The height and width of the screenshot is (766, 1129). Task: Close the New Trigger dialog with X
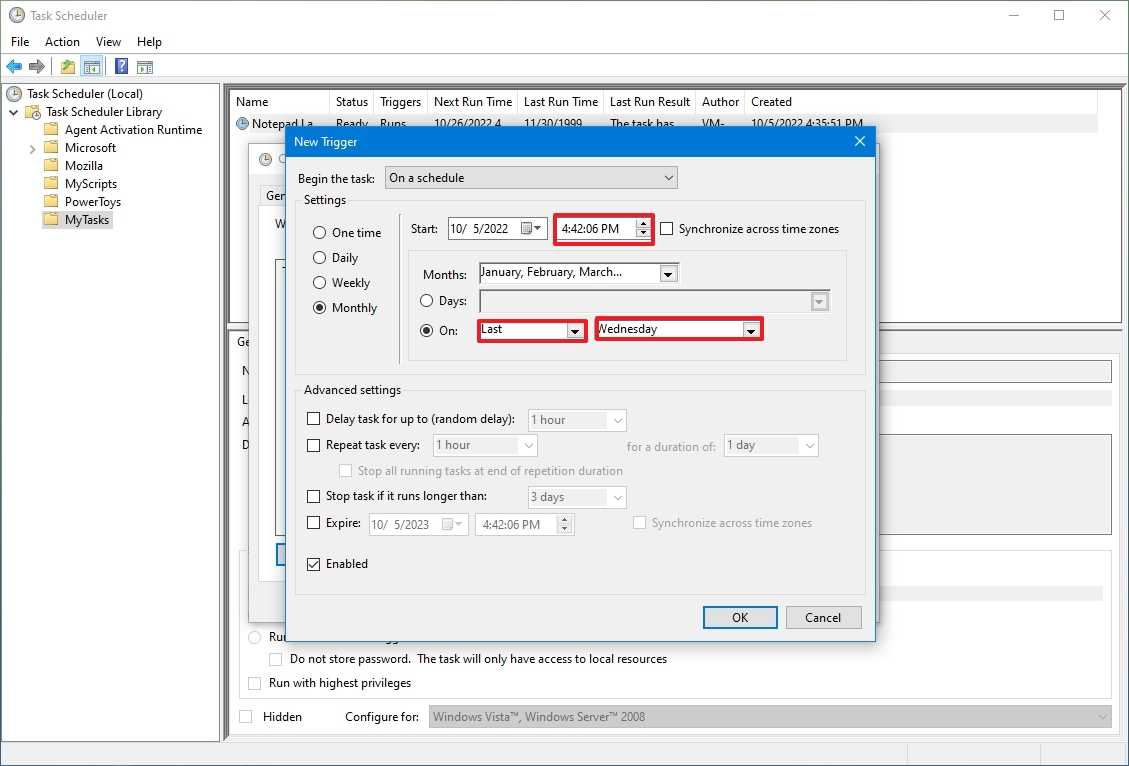[x=860, y=142]
